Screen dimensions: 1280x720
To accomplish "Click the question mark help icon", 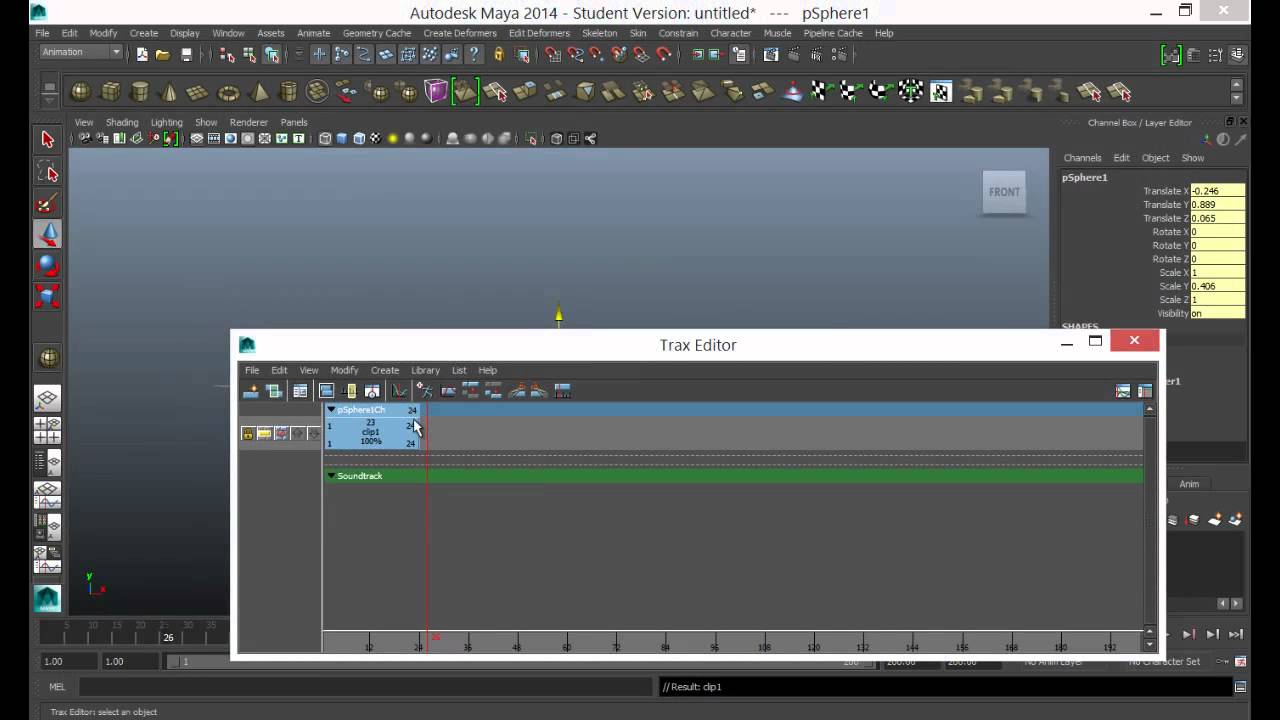I will point(474,55).
